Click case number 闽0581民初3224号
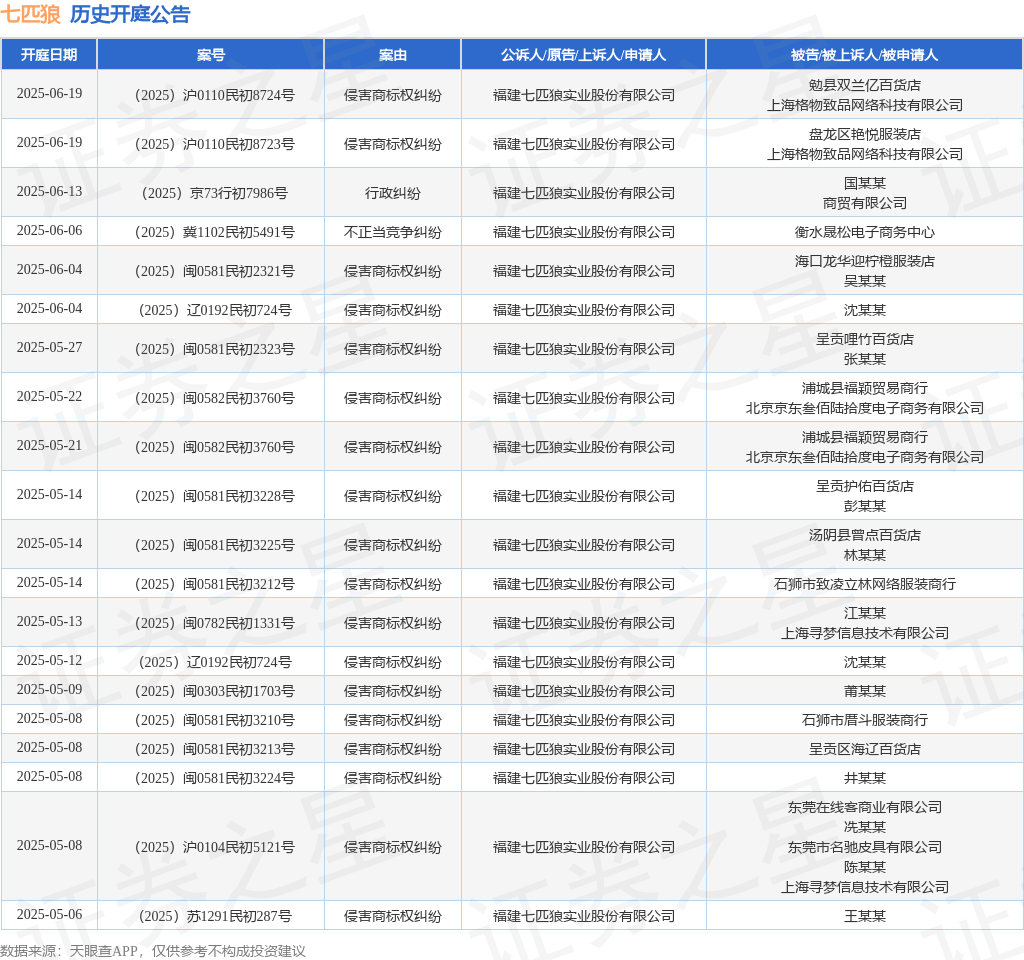This screenshot has width=1024, height=960. coord(215,778)
